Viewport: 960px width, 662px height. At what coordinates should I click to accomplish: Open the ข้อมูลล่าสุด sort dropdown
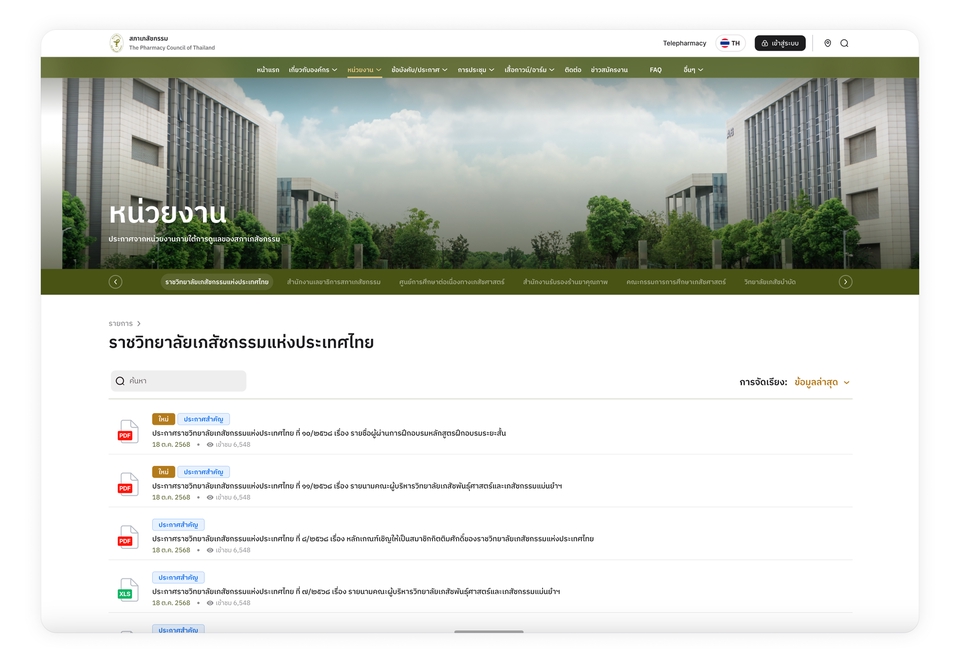coord(821,382)
